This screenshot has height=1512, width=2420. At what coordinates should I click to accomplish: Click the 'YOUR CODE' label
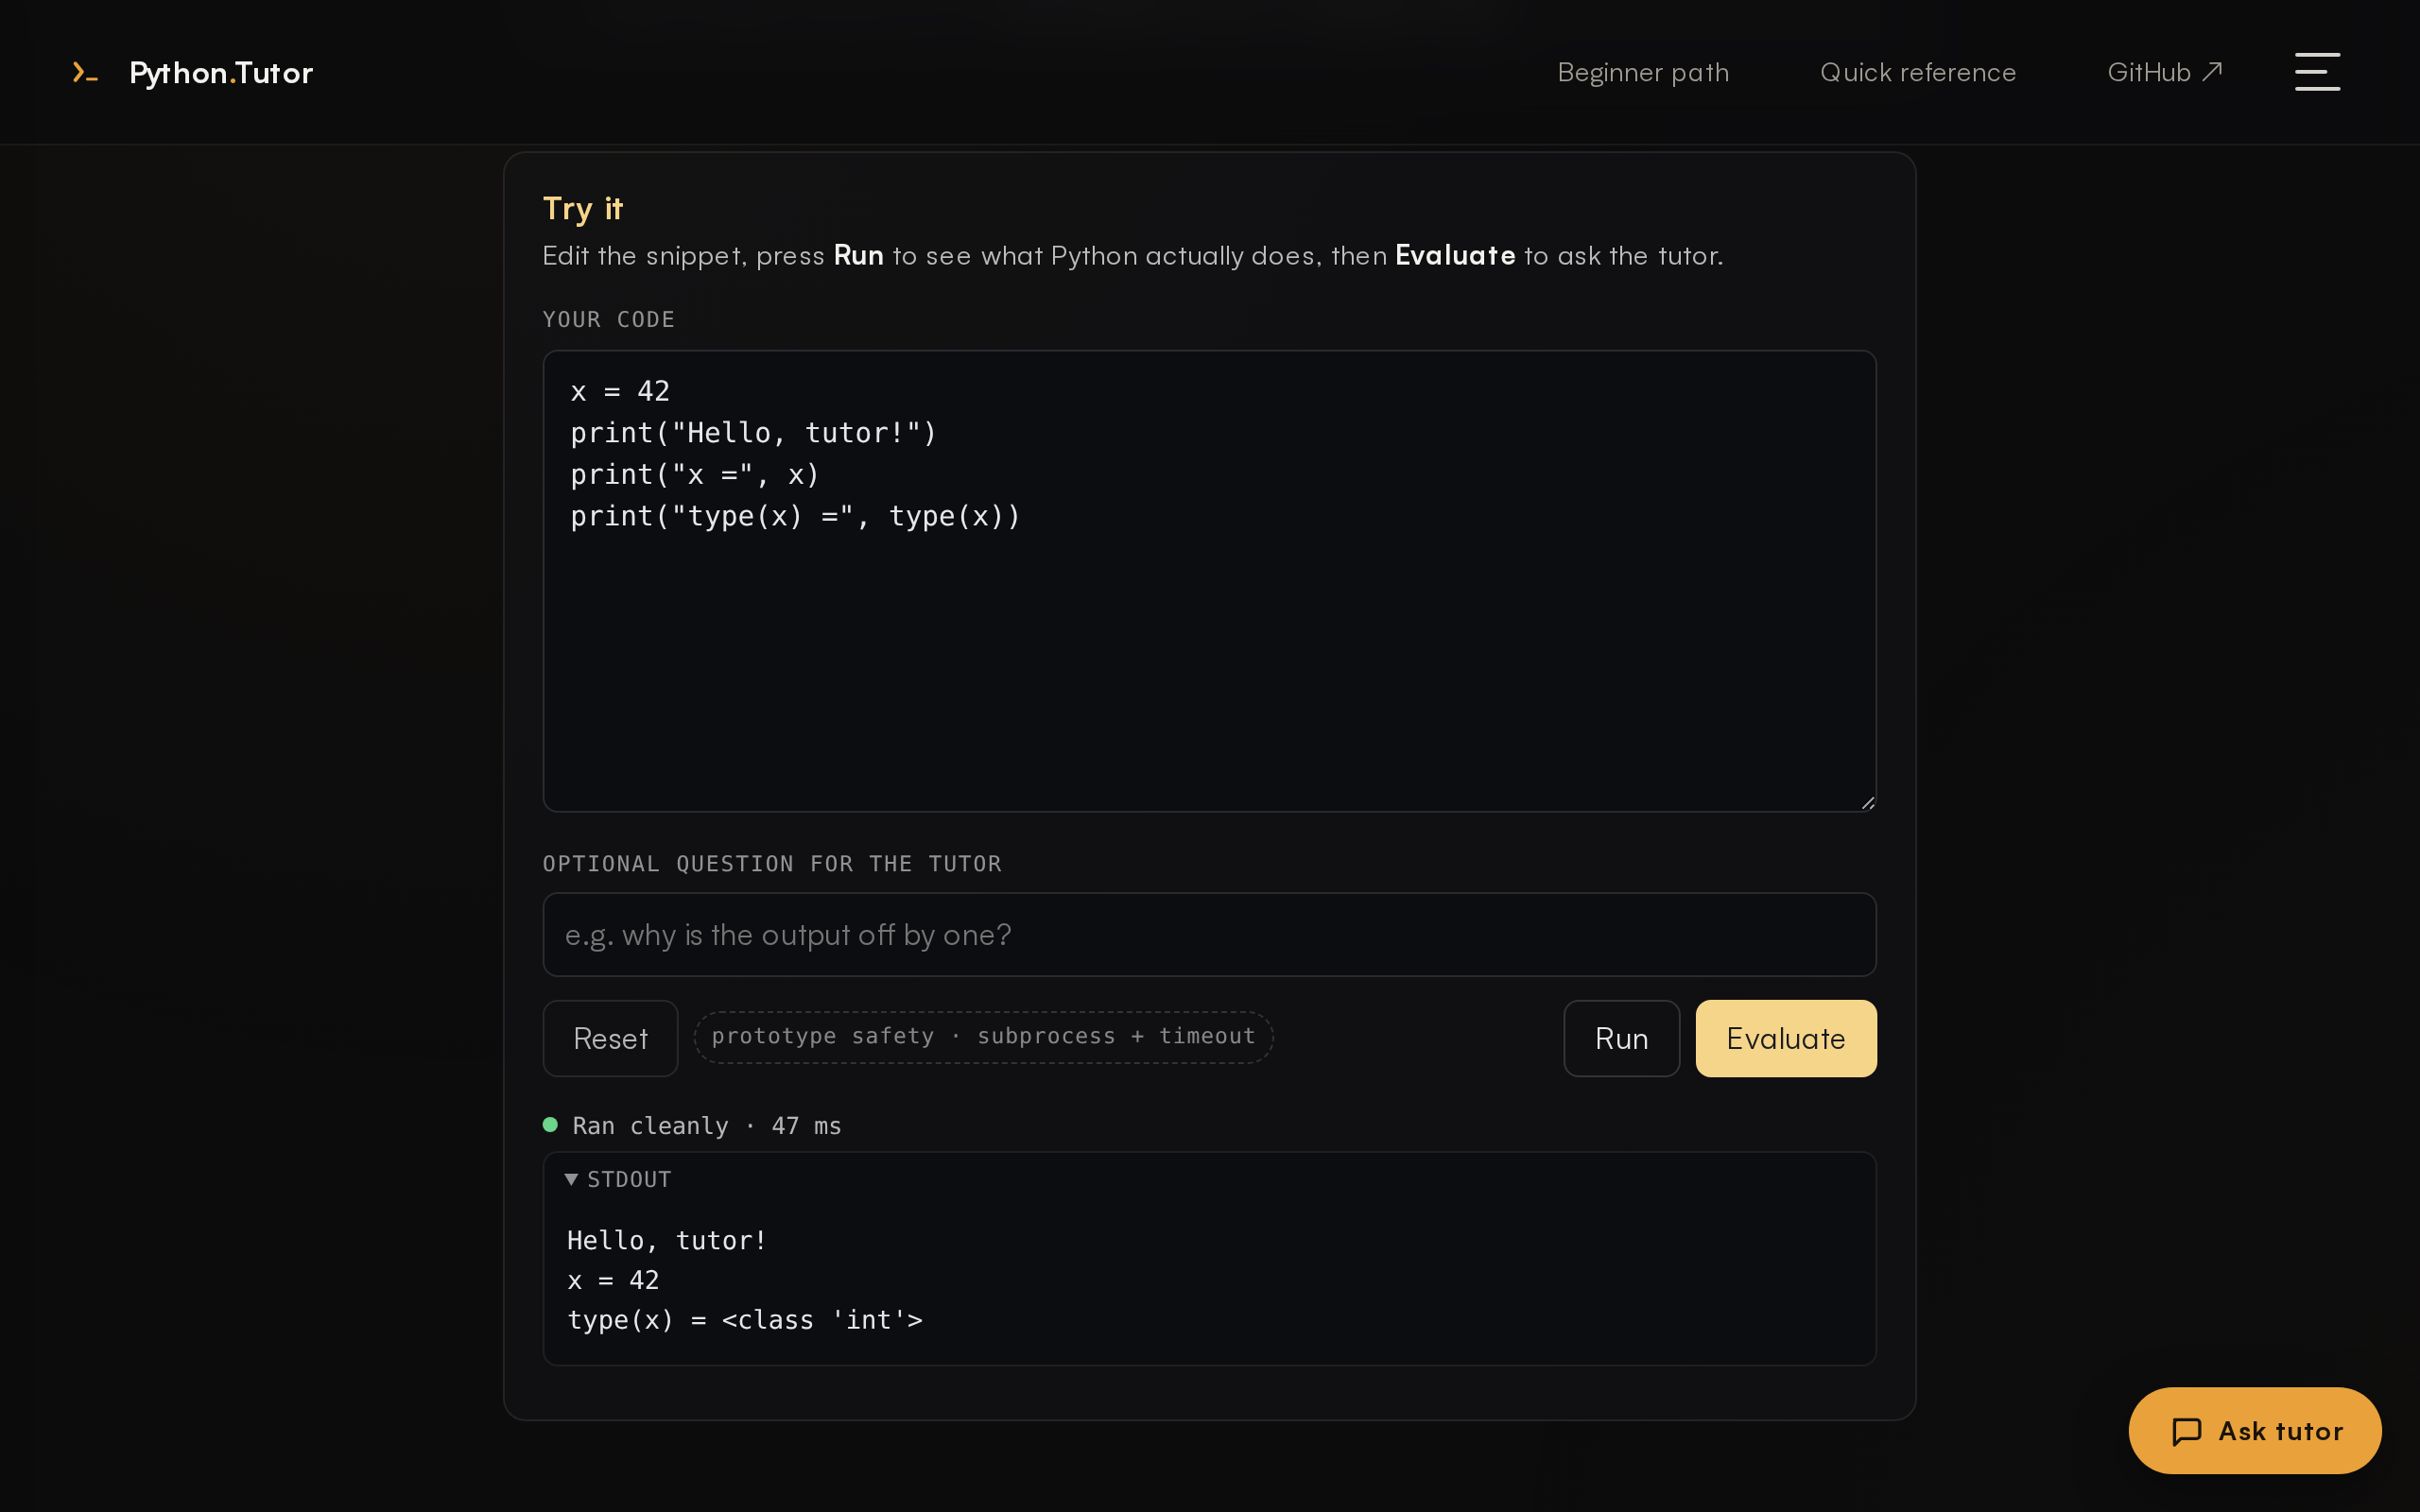point(609,319)
